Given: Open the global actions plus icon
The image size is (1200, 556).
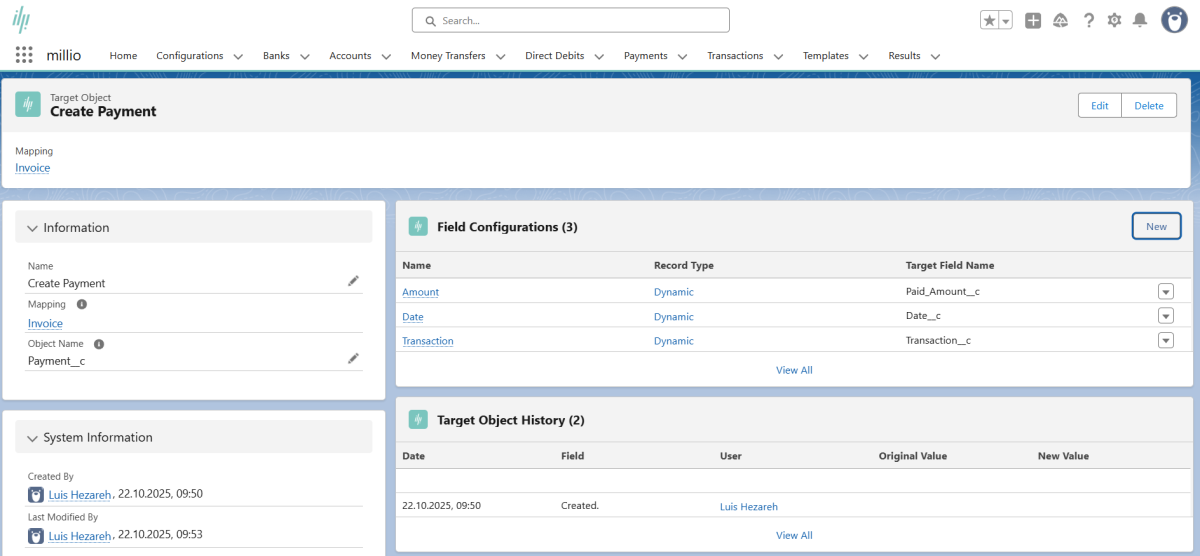Looking at the screenshot, I should coord(1033,21).
